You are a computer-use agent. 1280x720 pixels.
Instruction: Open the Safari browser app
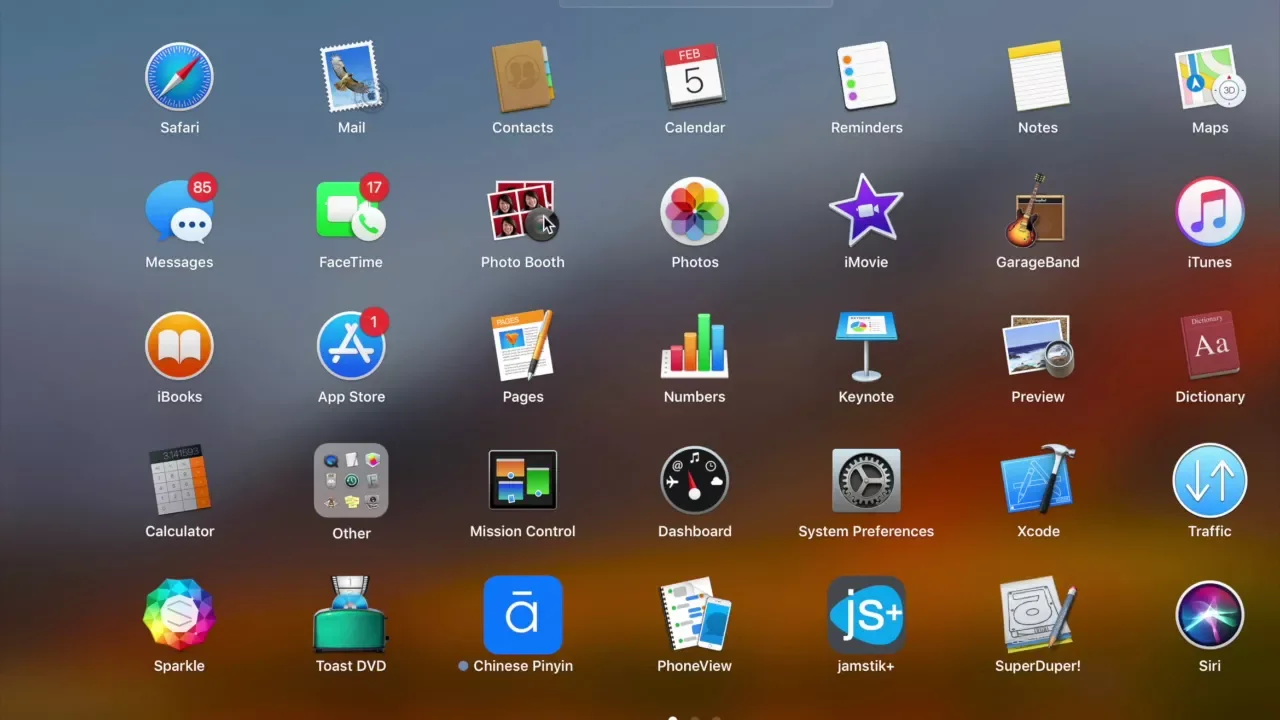click(x=179, y=77)
